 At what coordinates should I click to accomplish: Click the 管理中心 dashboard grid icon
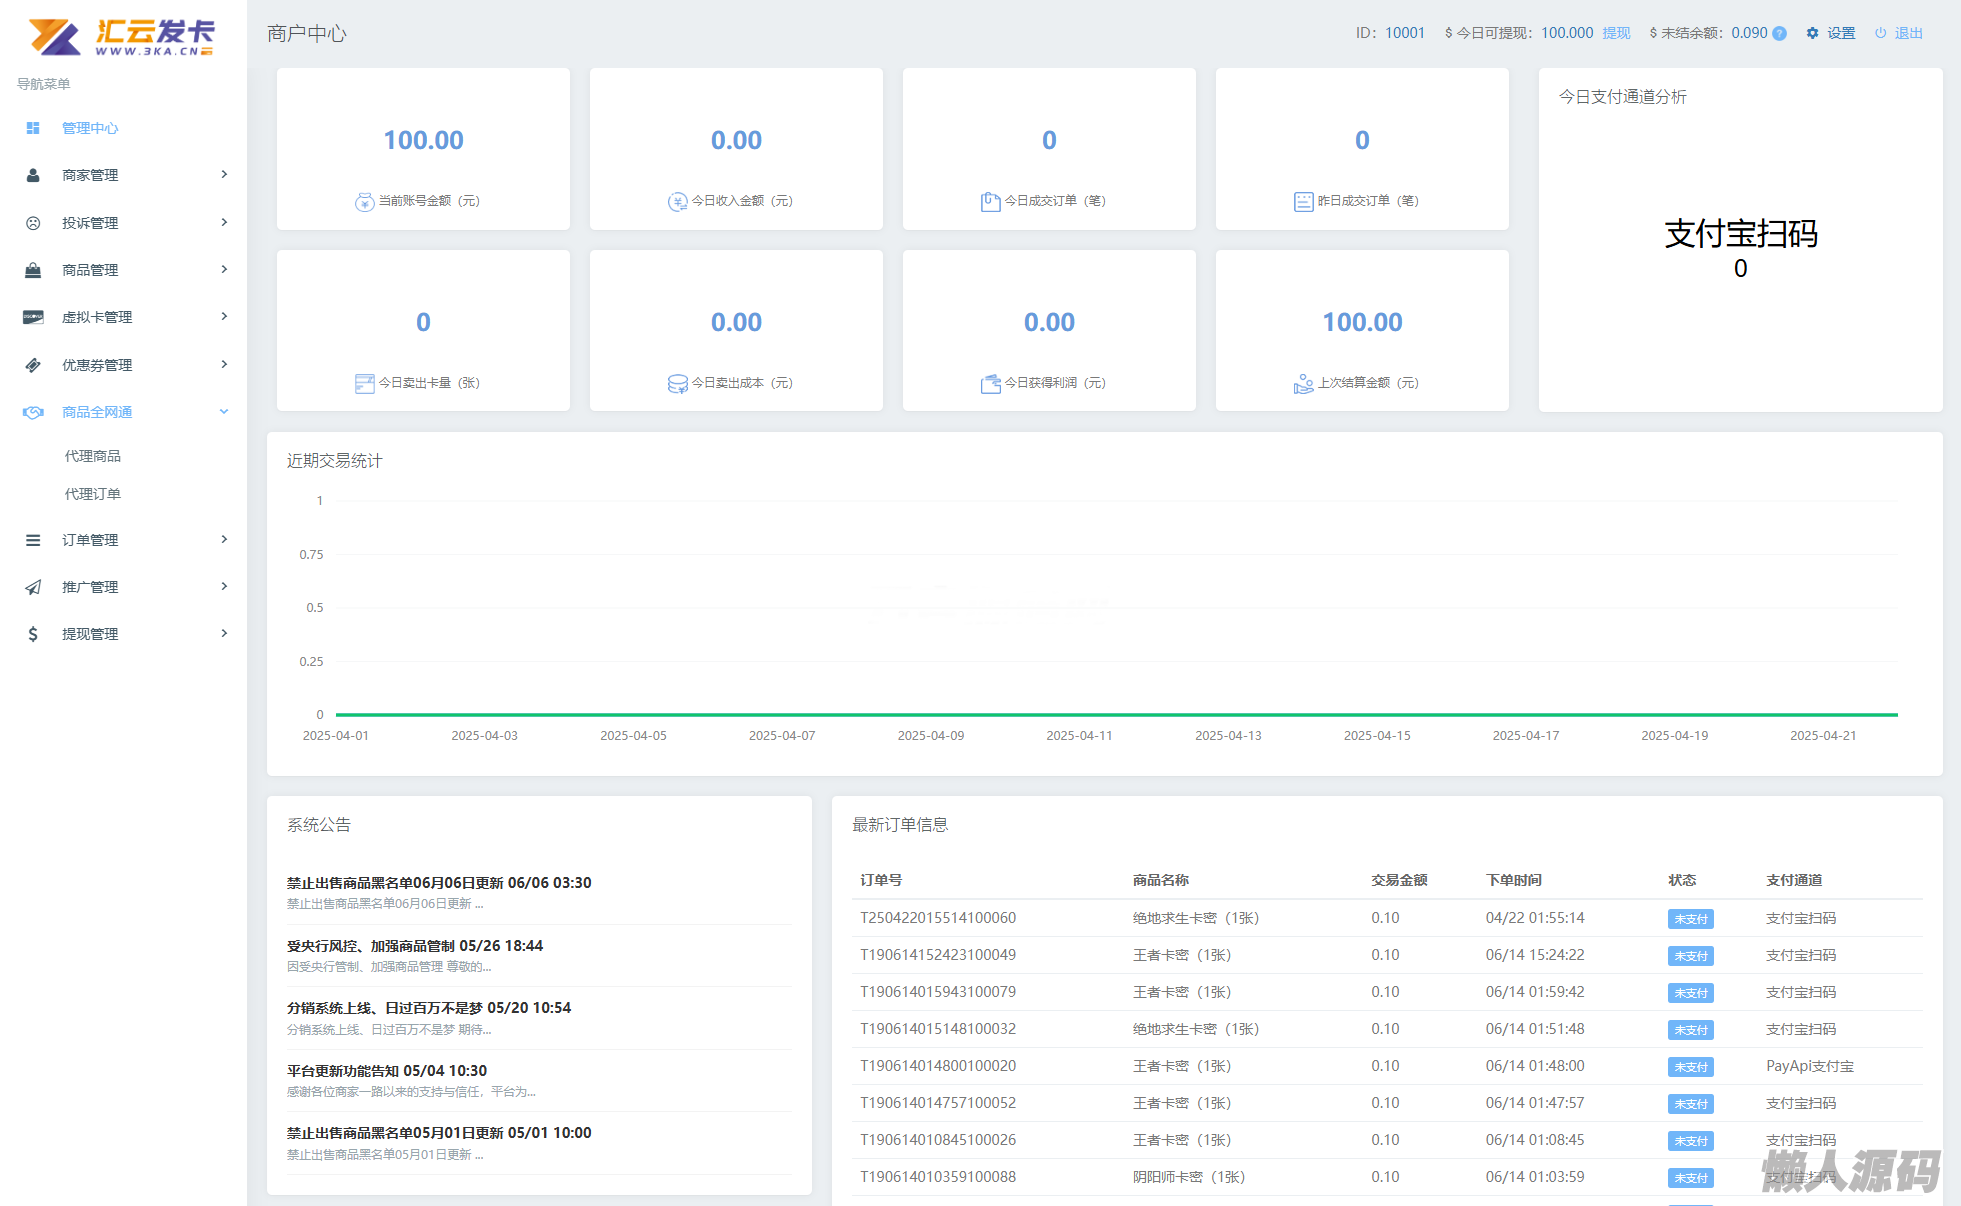tap(33, 128)
